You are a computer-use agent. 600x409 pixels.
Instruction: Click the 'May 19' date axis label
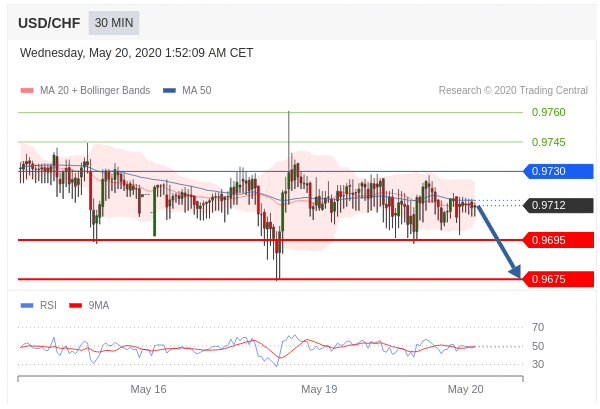[x=319, y=389]
